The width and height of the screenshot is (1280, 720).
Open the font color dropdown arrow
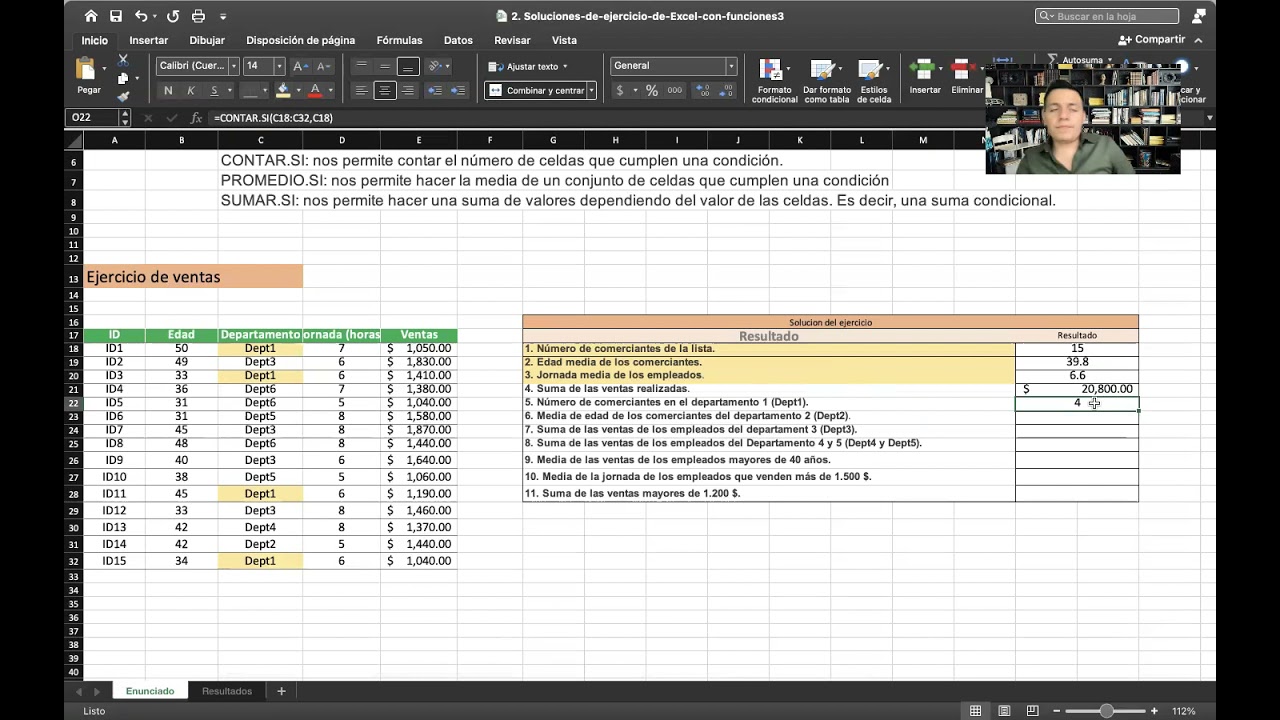pos(330,90)
